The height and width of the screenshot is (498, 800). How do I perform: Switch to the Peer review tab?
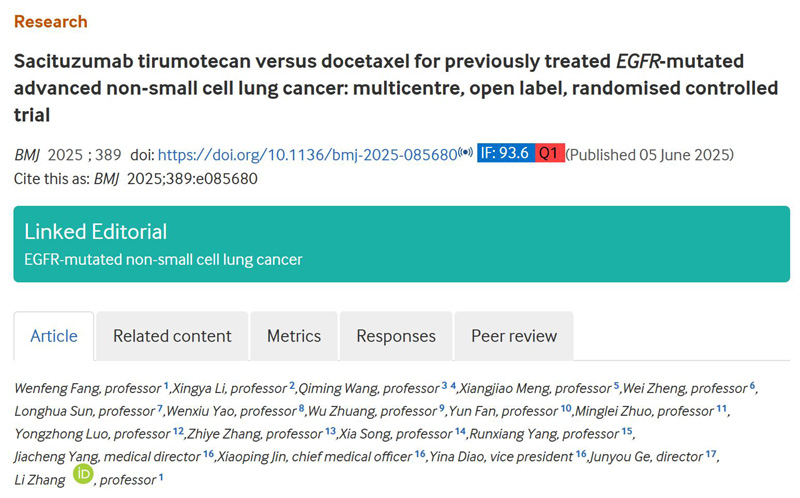tap(514, 336)
